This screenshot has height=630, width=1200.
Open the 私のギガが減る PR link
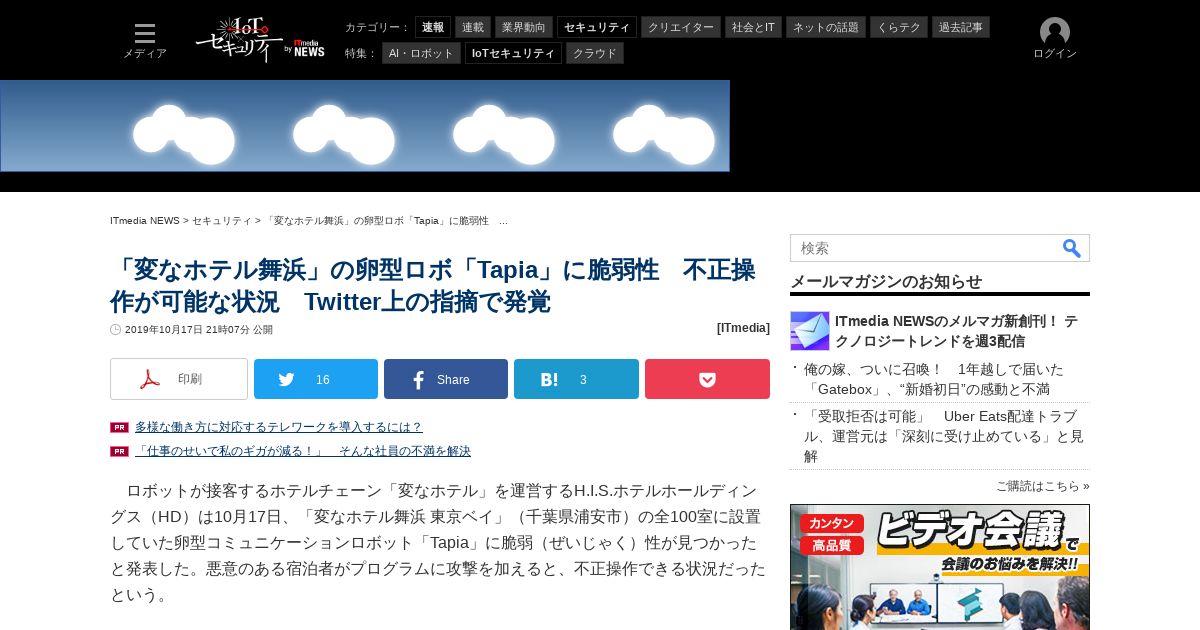click(x=303, y=451)
